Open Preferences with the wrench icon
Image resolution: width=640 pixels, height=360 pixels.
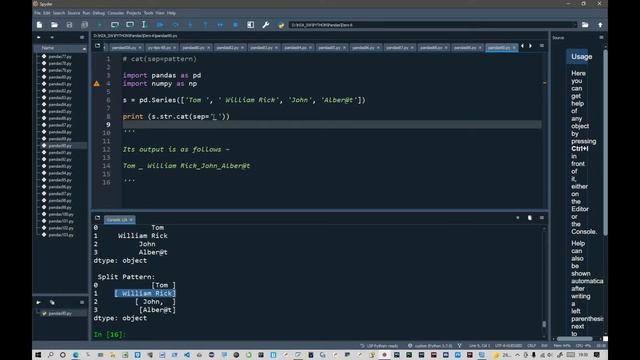pos(266,25)
